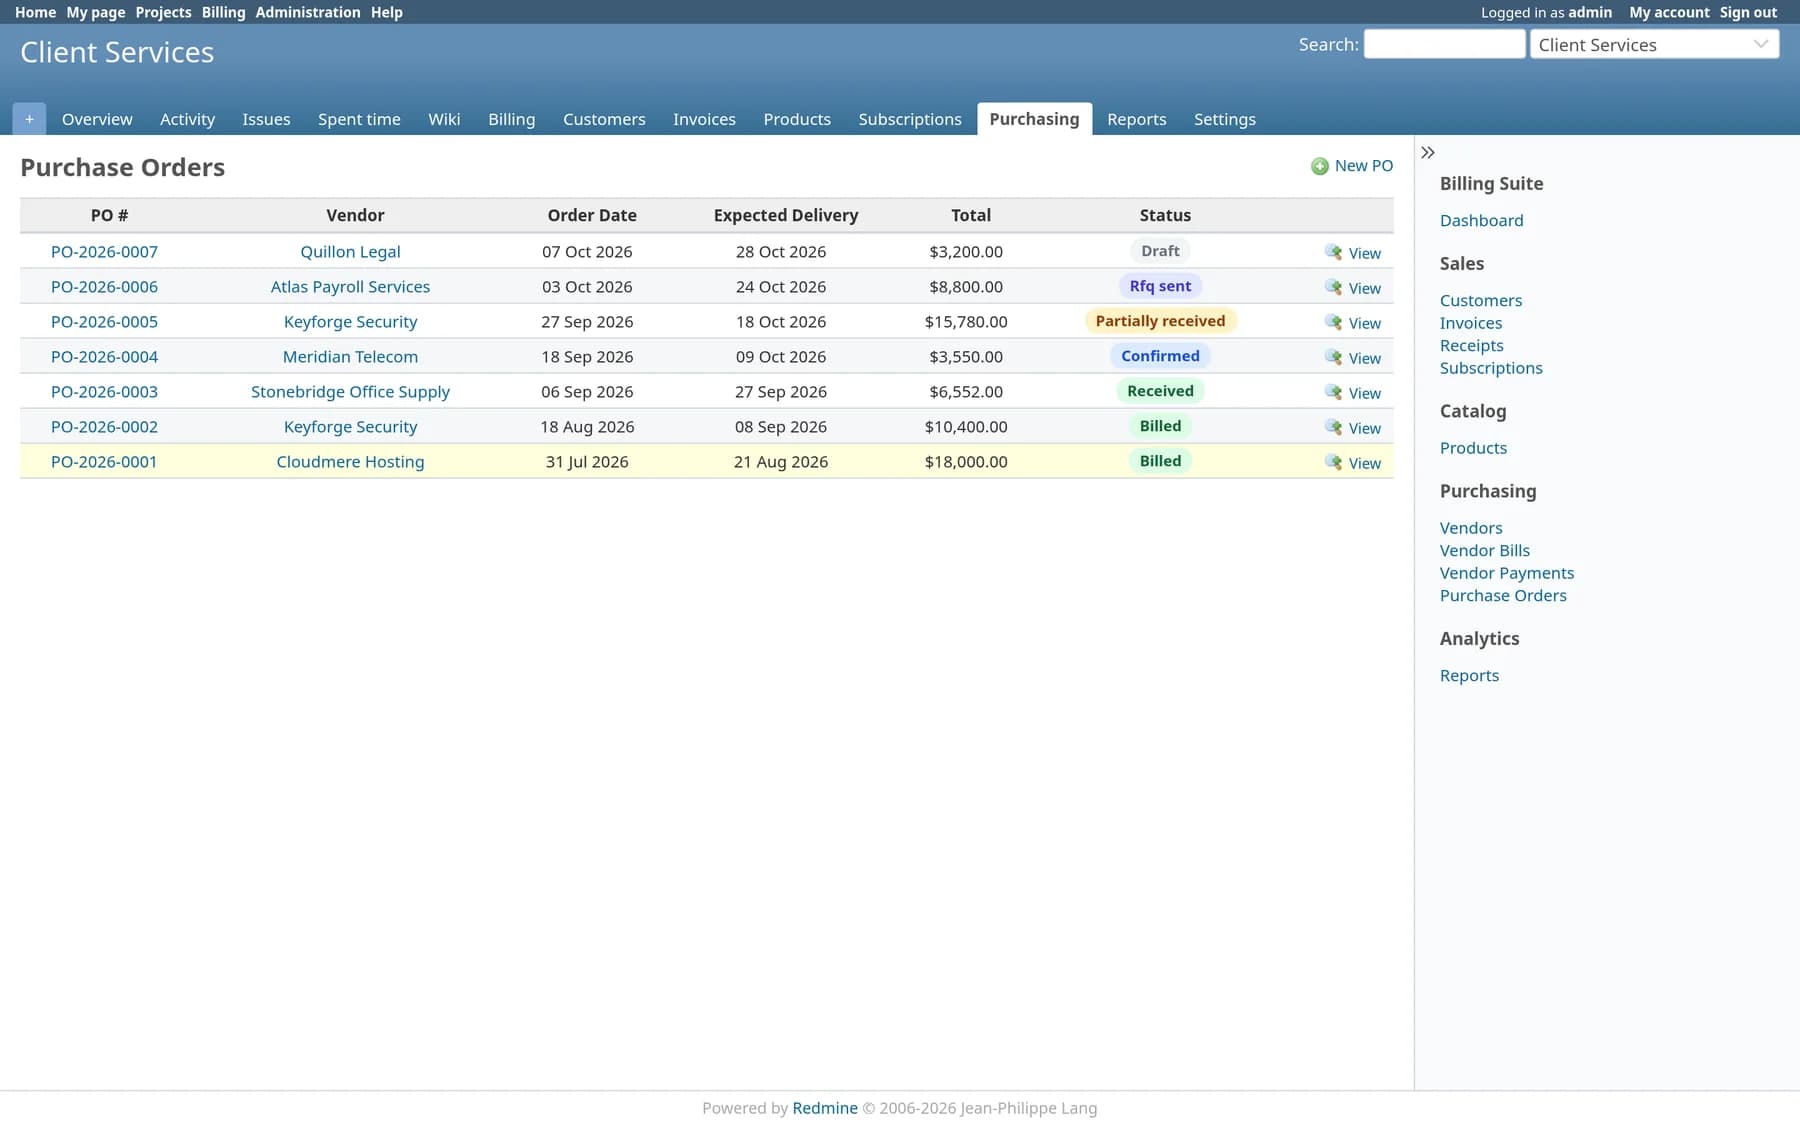Click the view icon for PO-2026-0005
Image resolution: width=1800 pixels, height=1125 pixels.
pyautogui.click(x=1333, y=322)
